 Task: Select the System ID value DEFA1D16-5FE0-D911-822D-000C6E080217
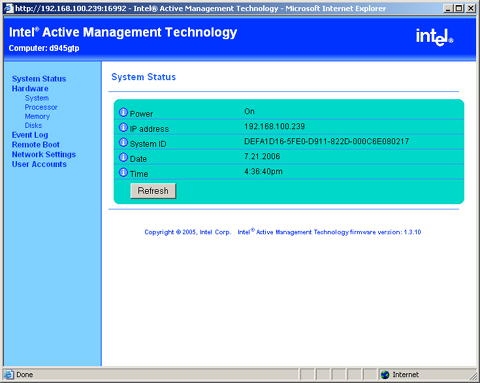pyautogui.click(x=327, y=141)
